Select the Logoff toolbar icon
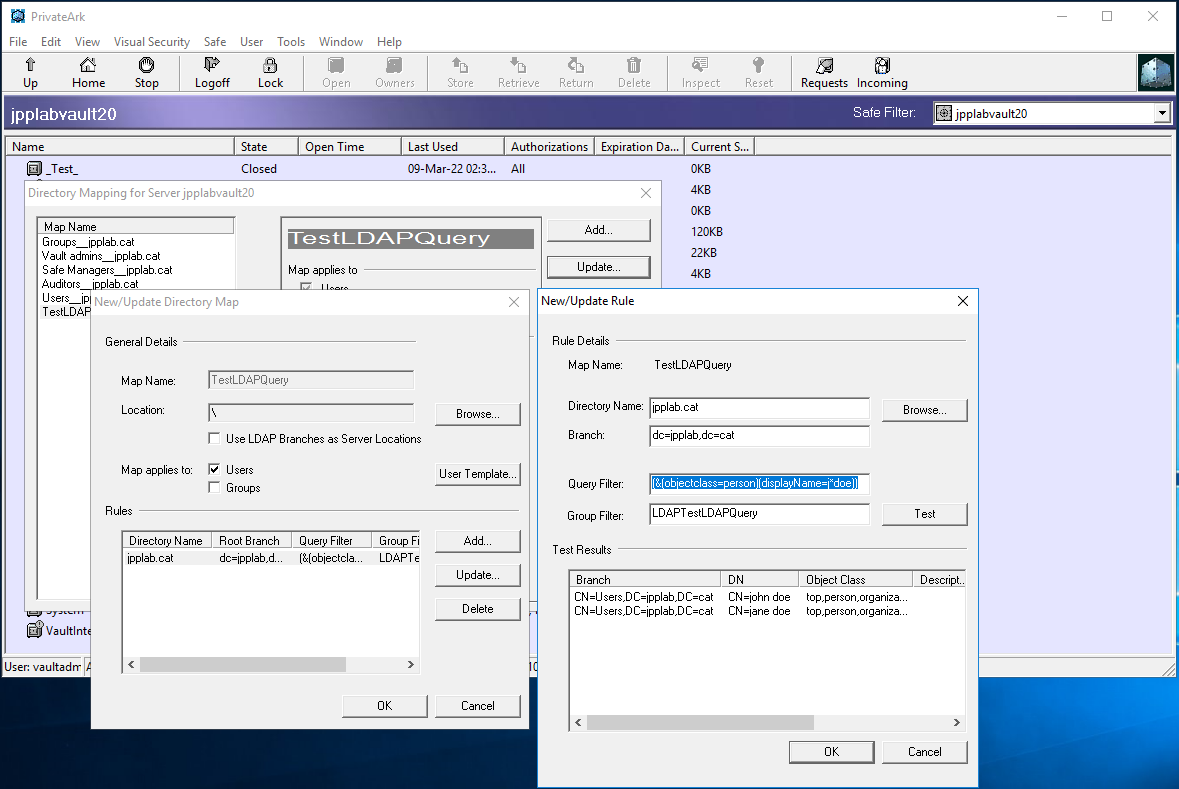Viewport: 1179px width, 789px height. pyautogui.click(x=211, y=71)
